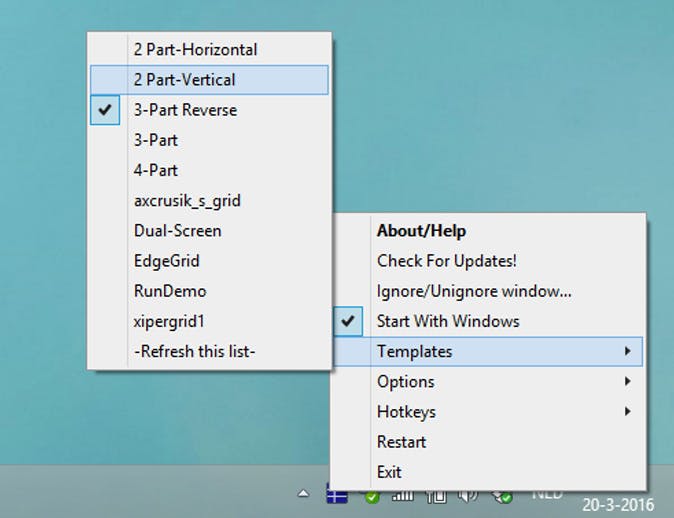Screen dimensions: 674x518
Task: Select the 2 Part-Horizontal template
Action: (x=209, y=49)
